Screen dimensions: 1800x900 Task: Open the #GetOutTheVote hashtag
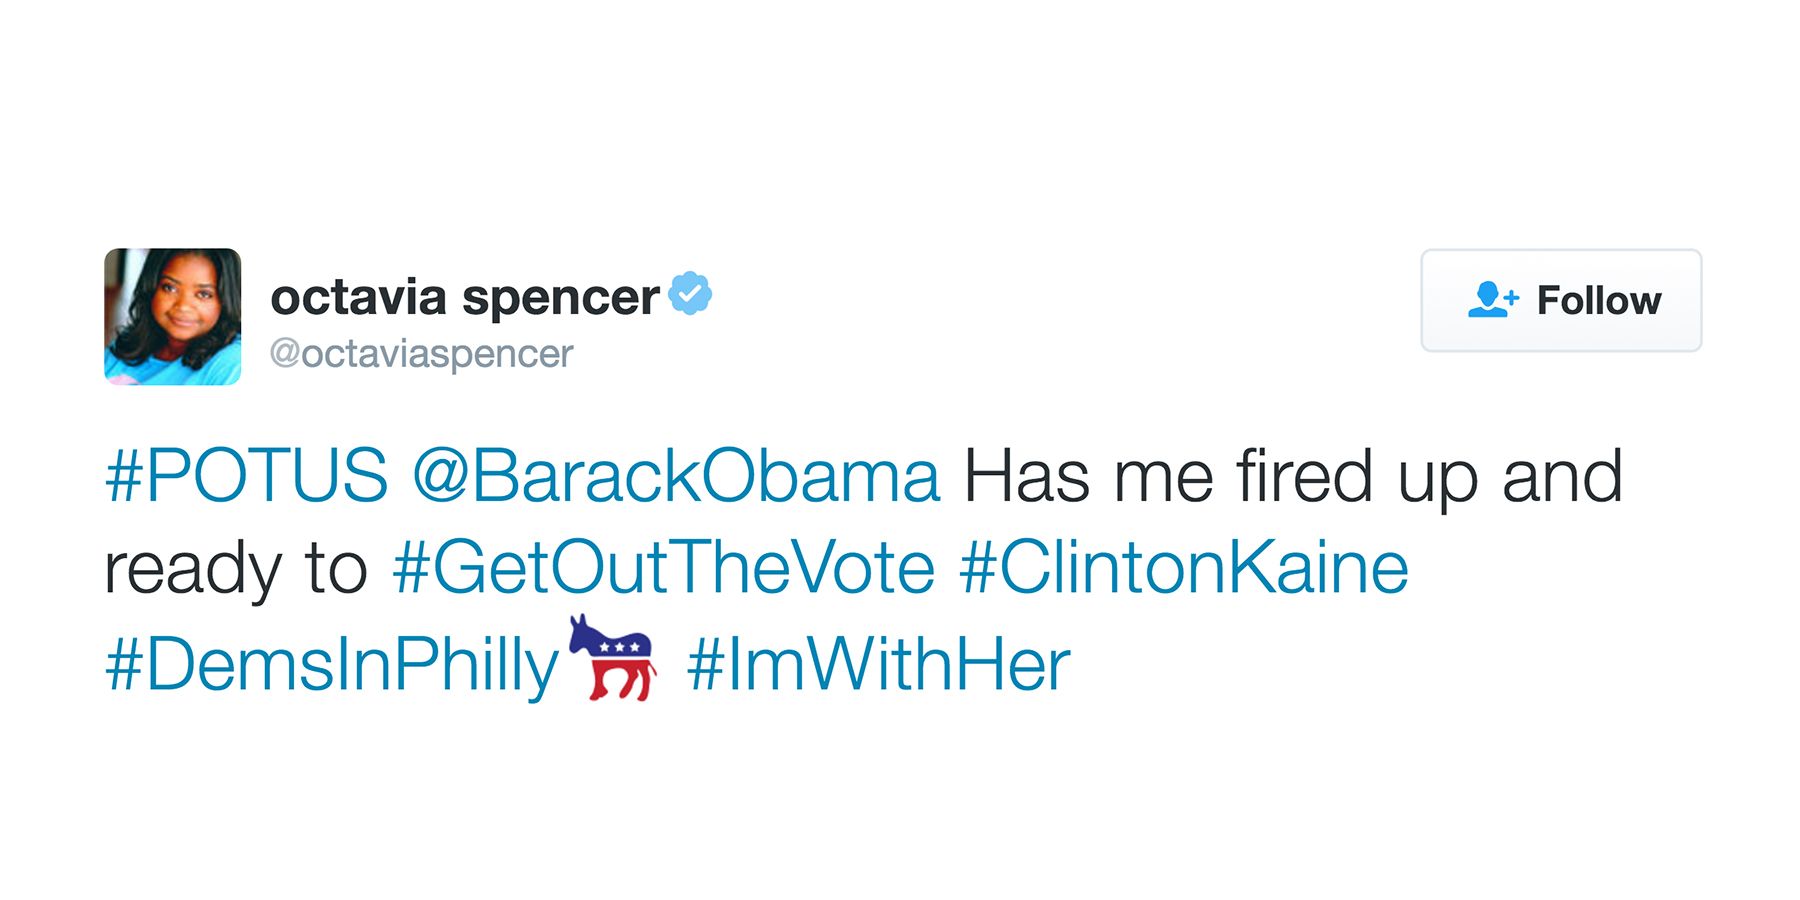click(x=663, y=568)
